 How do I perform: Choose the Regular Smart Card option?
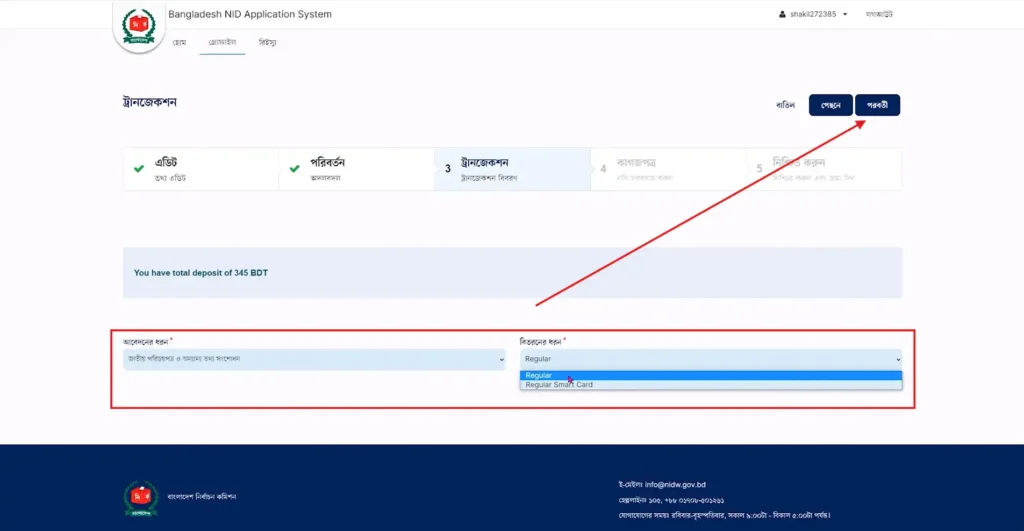pos(711,385)
